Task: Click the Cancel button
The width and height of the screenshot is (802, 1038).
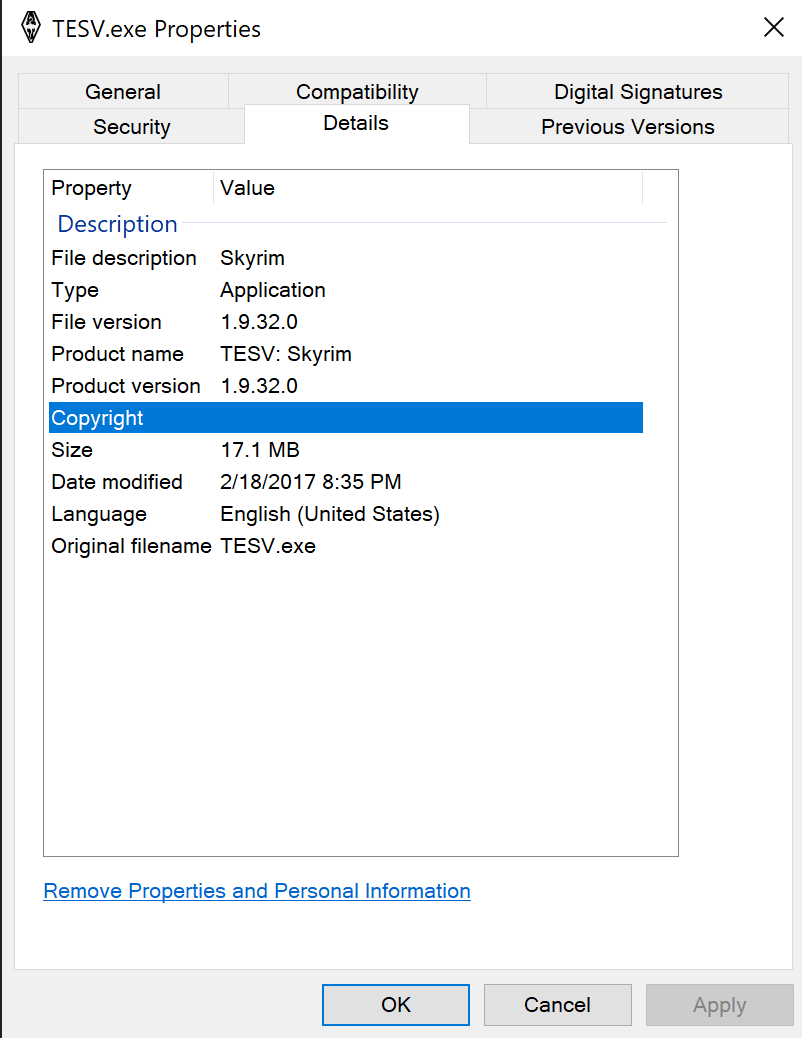Action: click(x=558, y=1005)
